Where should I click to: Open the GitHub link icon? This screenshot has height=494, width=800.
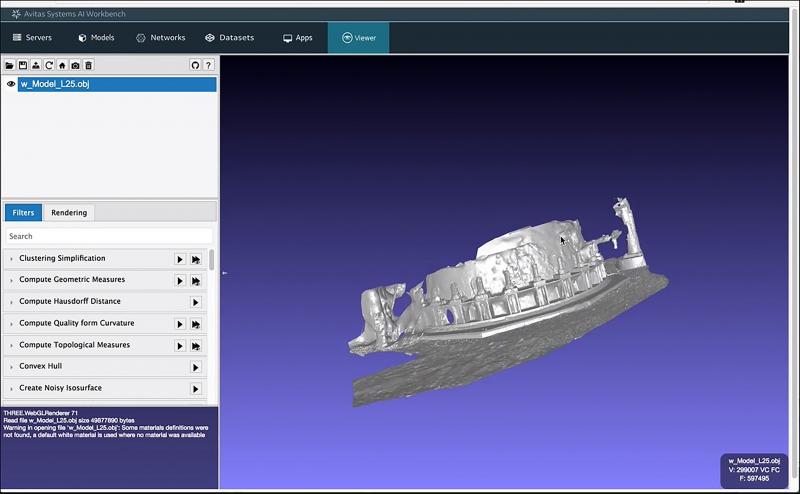click(195, 65)
